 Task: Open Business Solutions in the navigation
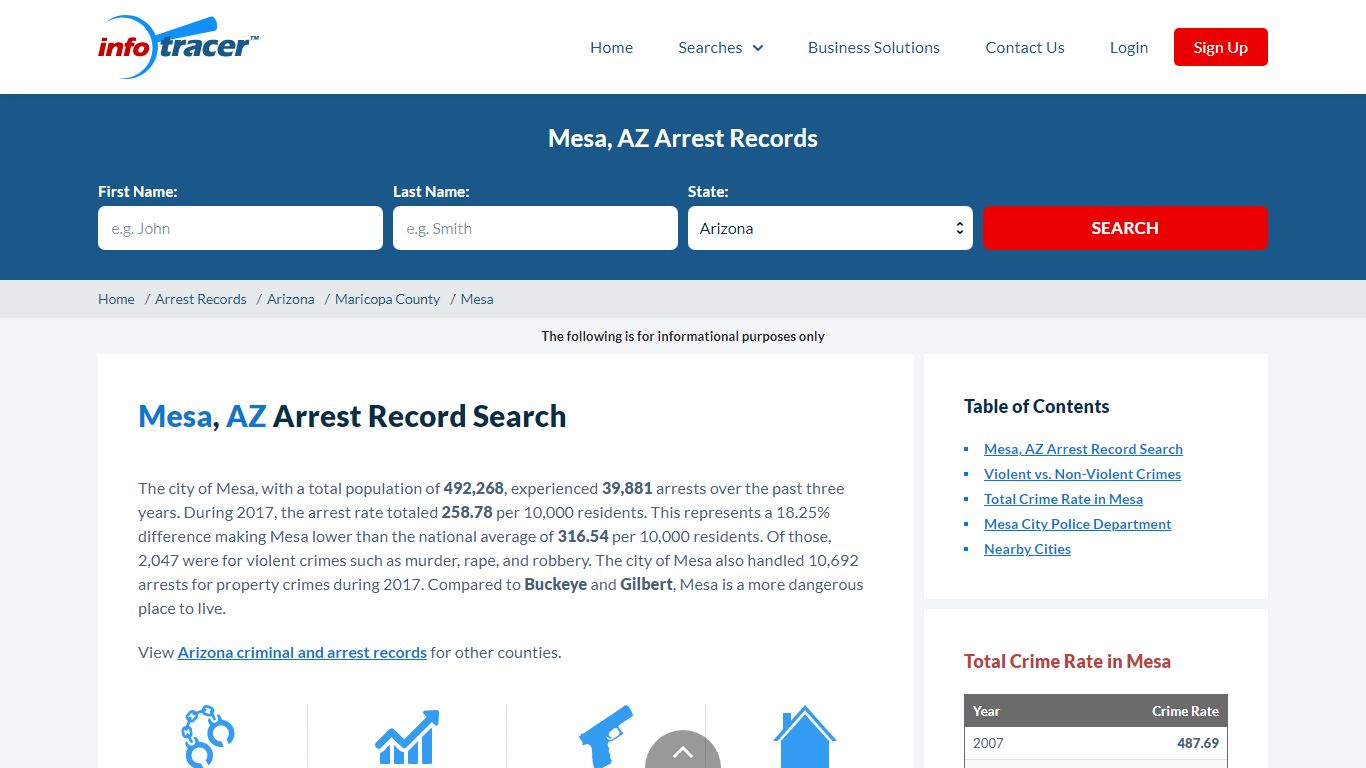874,47
